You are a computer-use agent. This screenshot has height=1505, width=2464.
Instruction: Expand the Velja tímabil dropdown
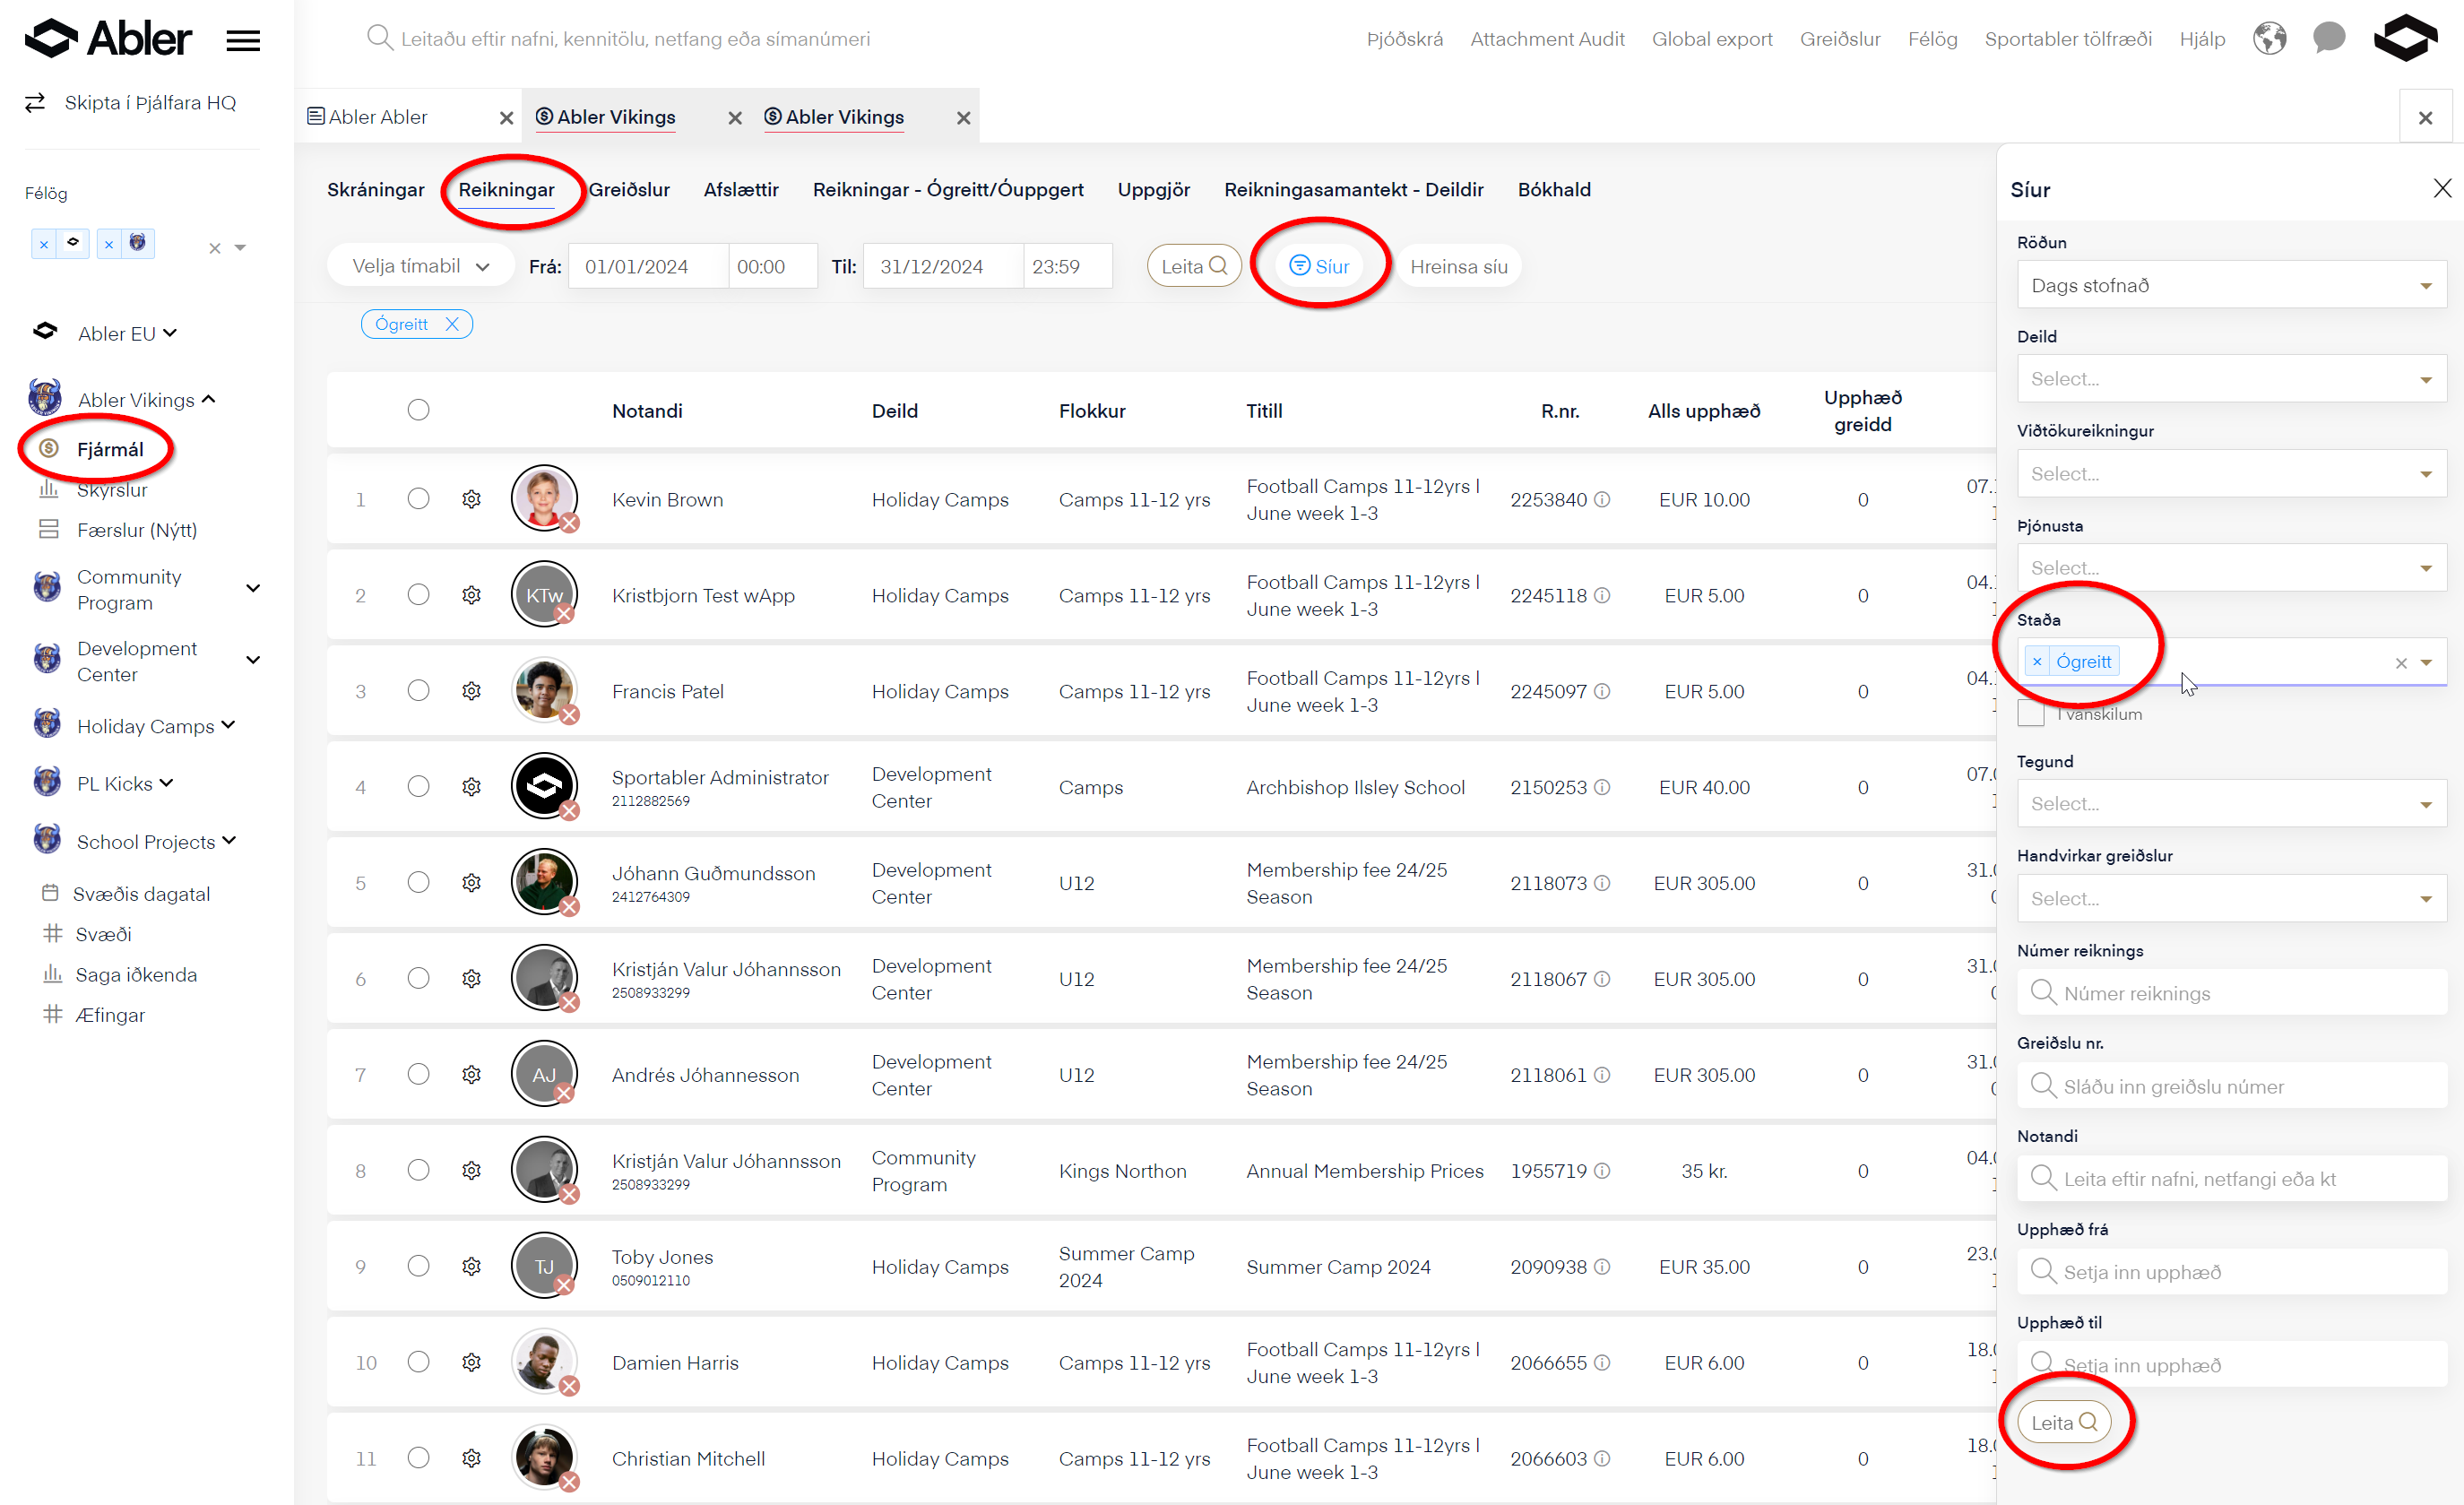[x=421, y=266]
